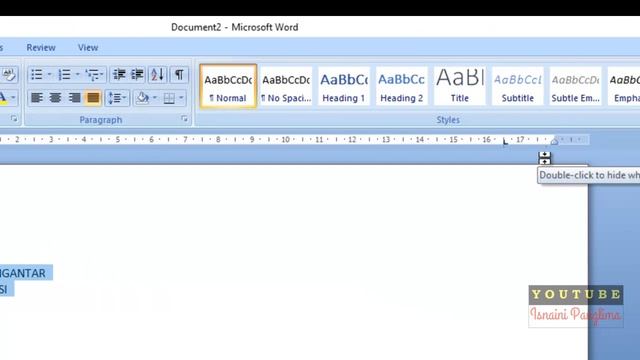Viewport: 640px width, 360px height.
Task: Click the font color A button
Action: tap(3, 98)
